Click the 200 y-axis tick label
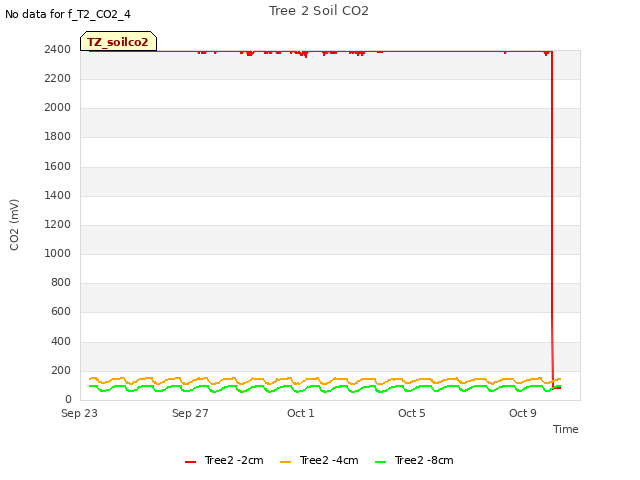This screenshot has width=640, height=480. click(x=61, y=371)
